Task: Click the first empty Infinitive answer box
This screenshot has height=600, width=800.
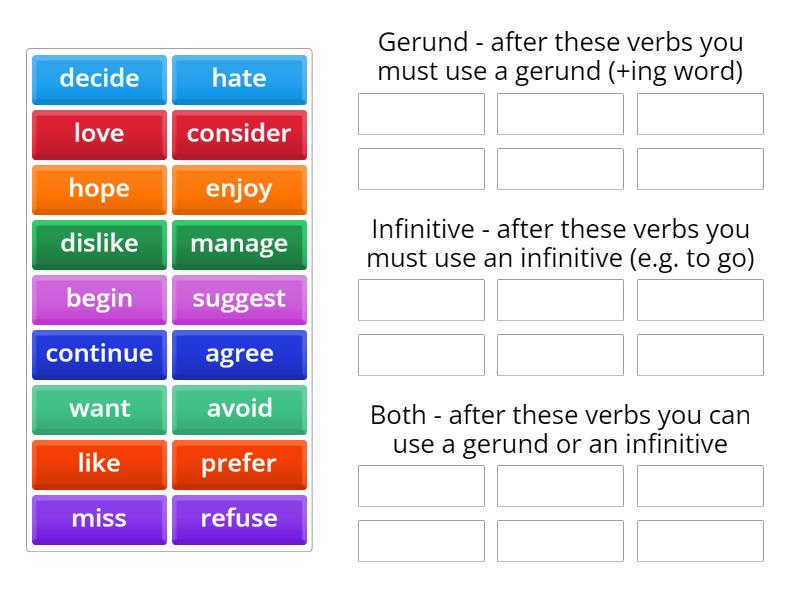Action: (x=421, y=299)
